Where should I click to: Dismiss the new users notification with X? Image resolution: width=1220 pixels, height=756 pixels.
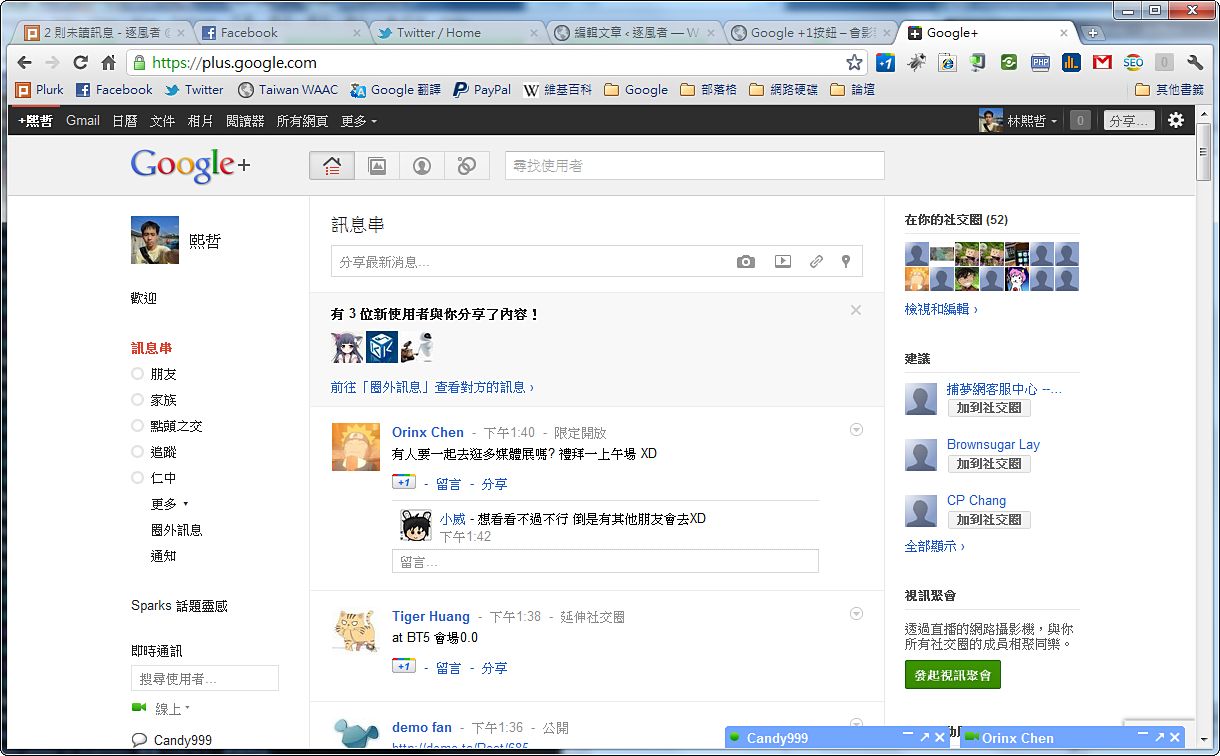tap(856, 310)
